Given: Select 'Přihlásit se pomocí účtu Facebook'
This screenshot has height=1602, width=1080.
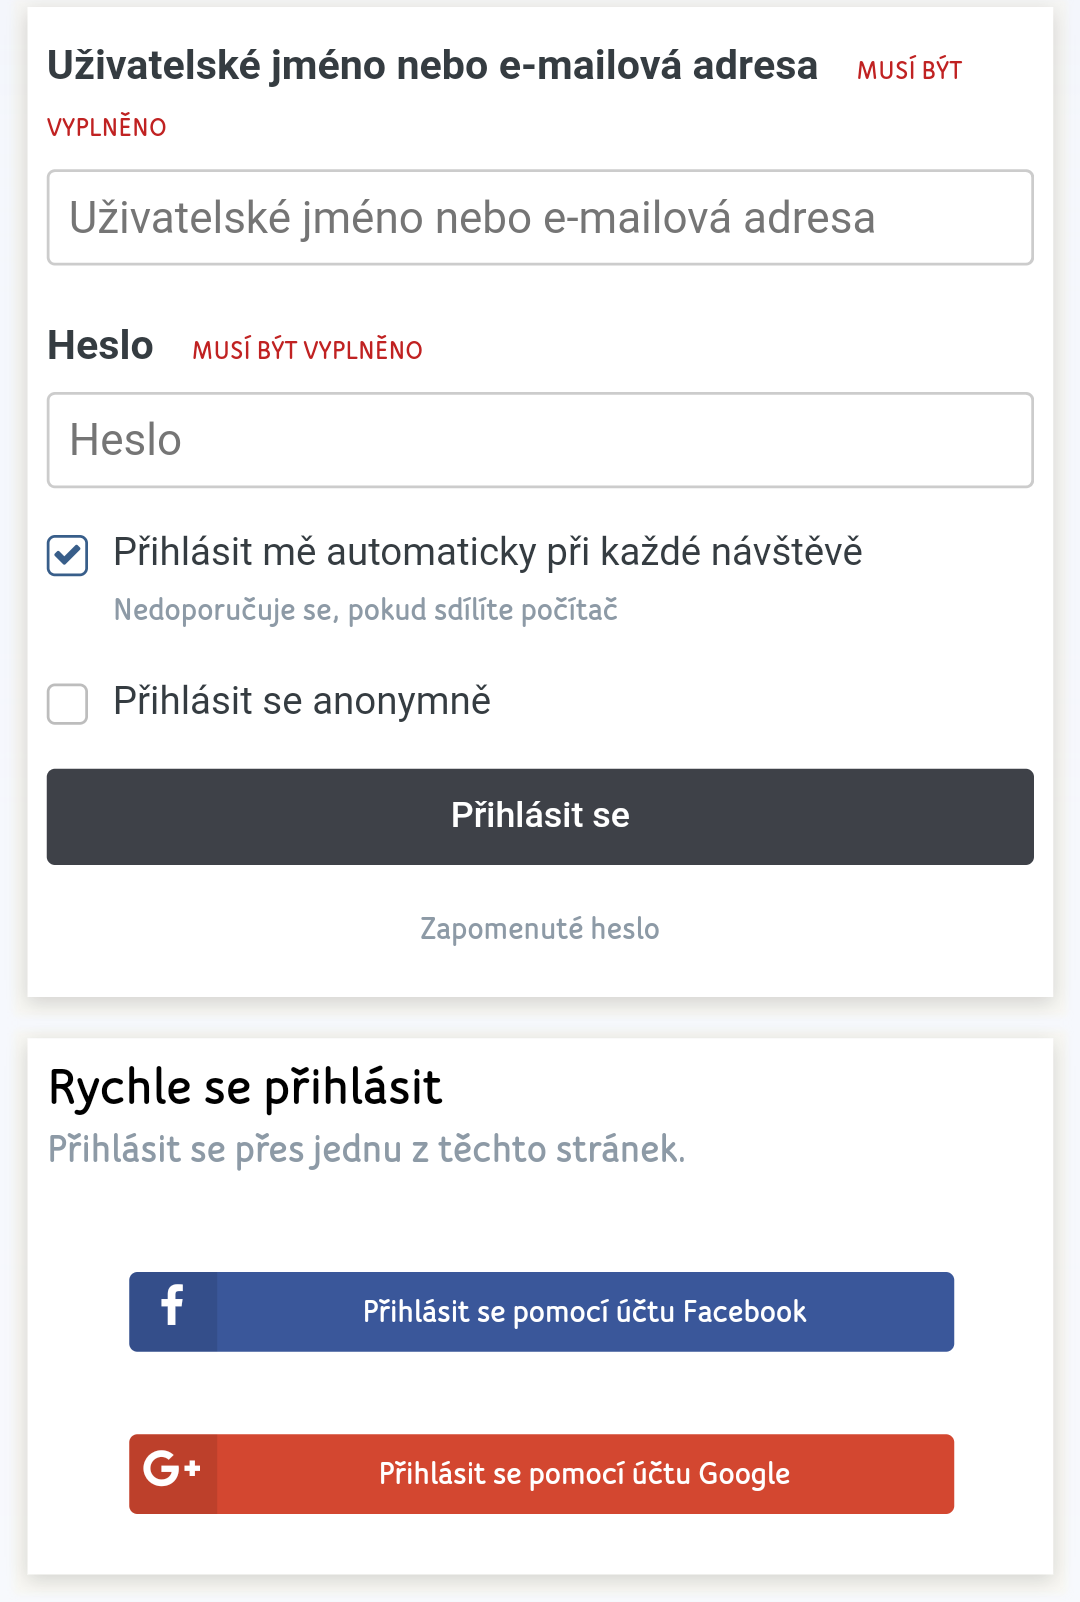Looking at the screenshot, I should coord(541,1312).
